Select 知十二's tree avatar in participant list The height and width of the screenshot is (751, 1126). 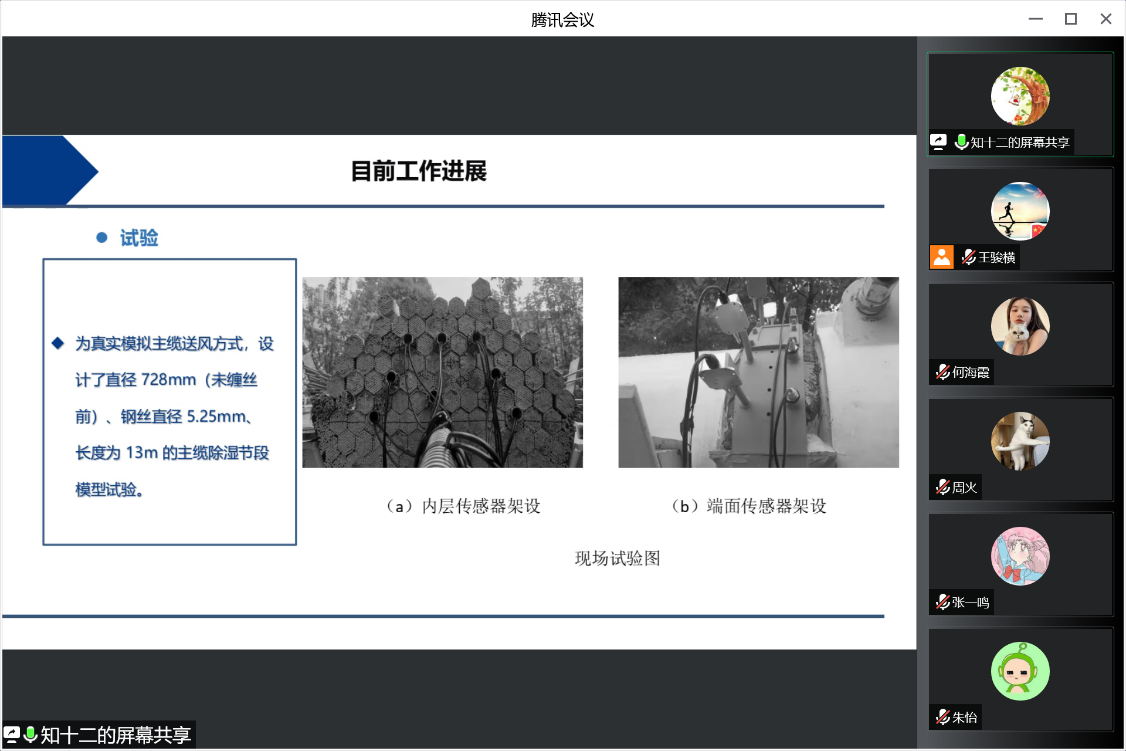tap(1020, 96)
